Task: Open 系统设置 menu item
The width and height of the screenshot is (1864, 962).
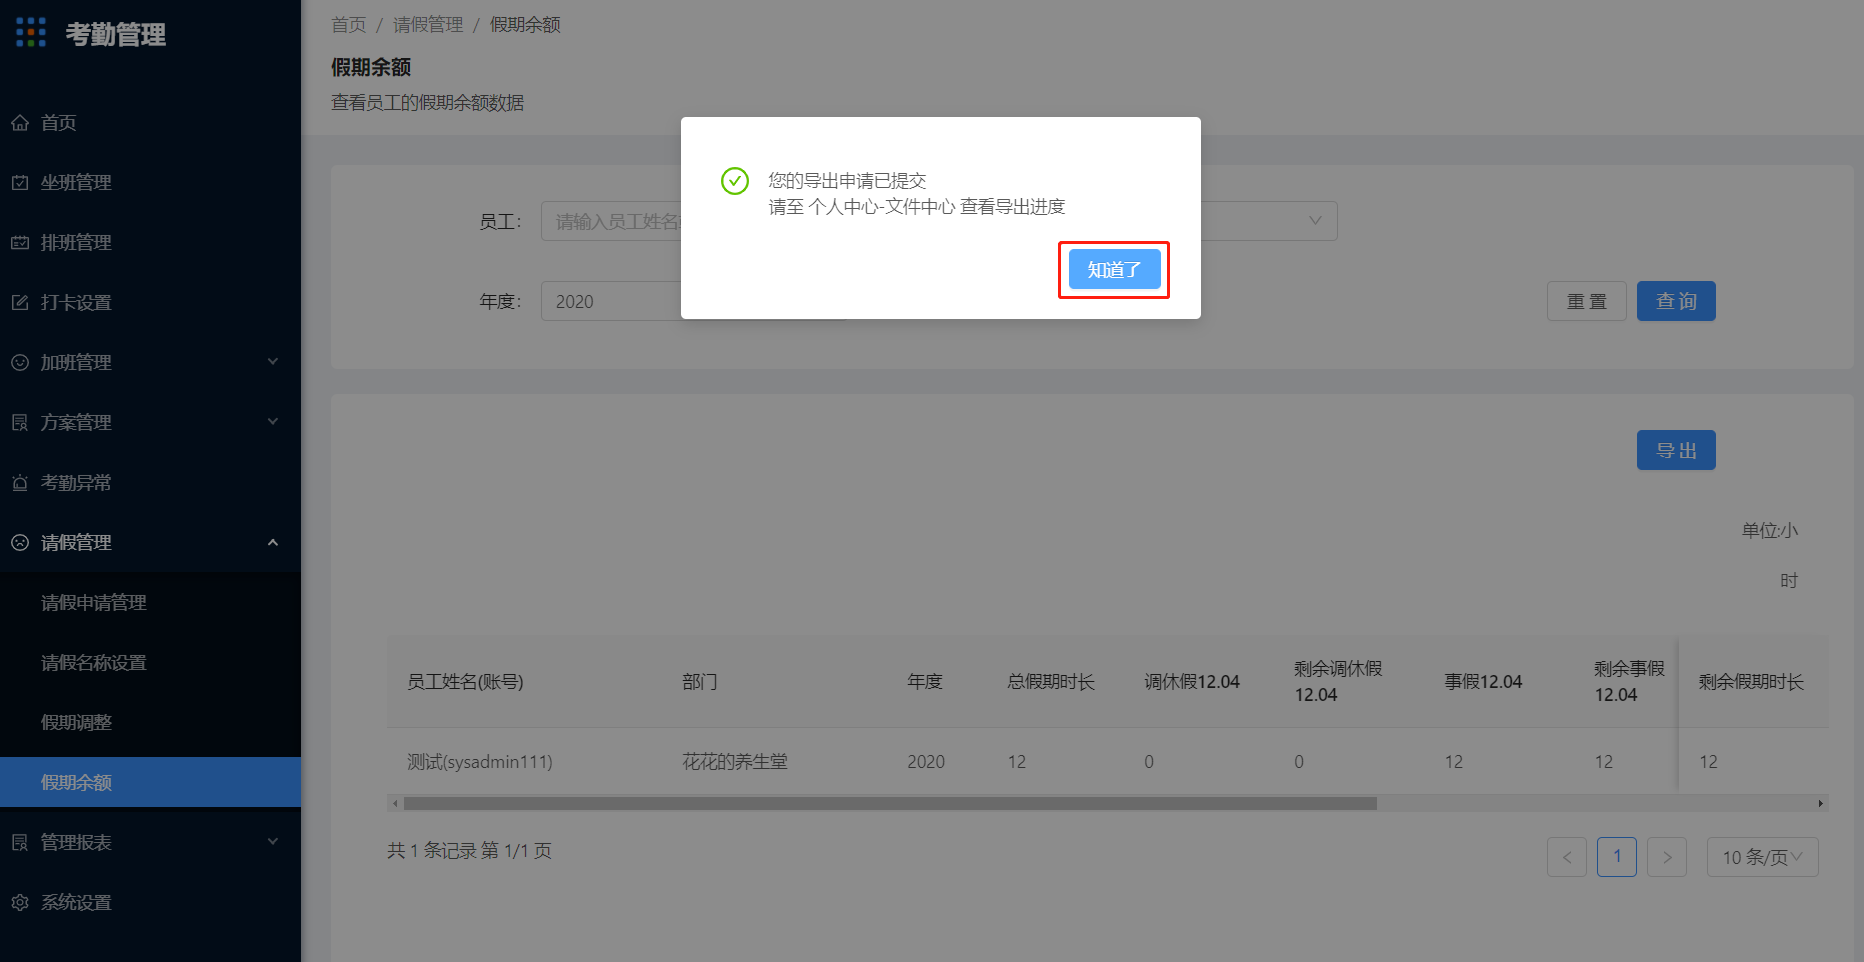Action: click(x=150, y=903)
